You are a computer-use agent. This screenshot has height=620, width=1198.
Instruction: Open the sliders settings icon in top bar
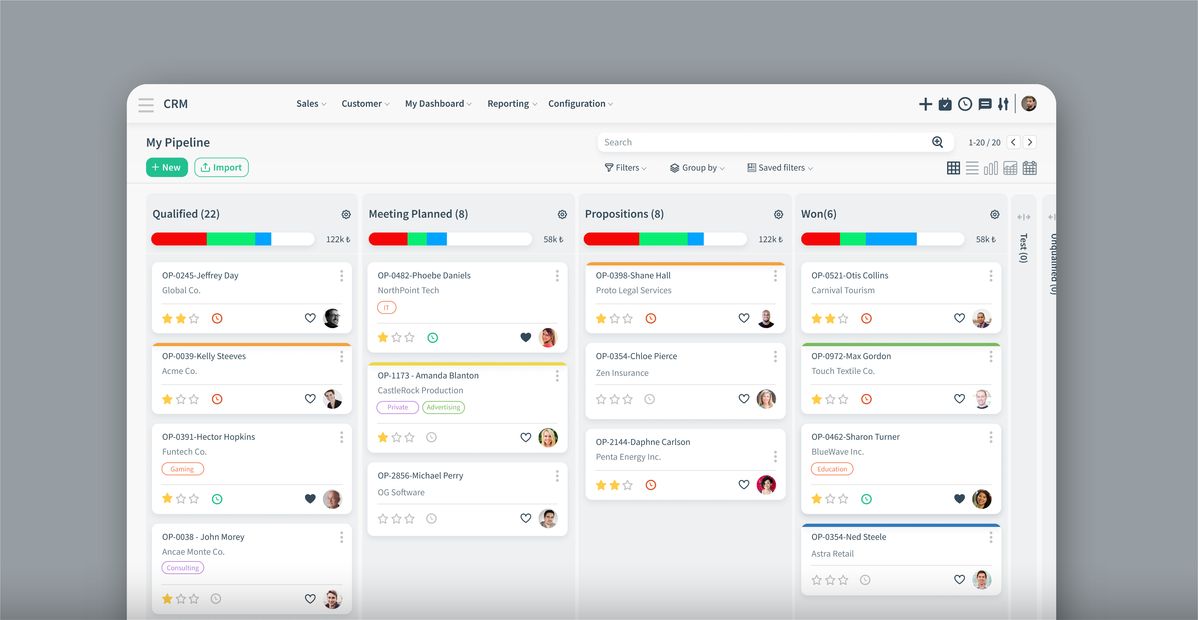point(1003,104)
